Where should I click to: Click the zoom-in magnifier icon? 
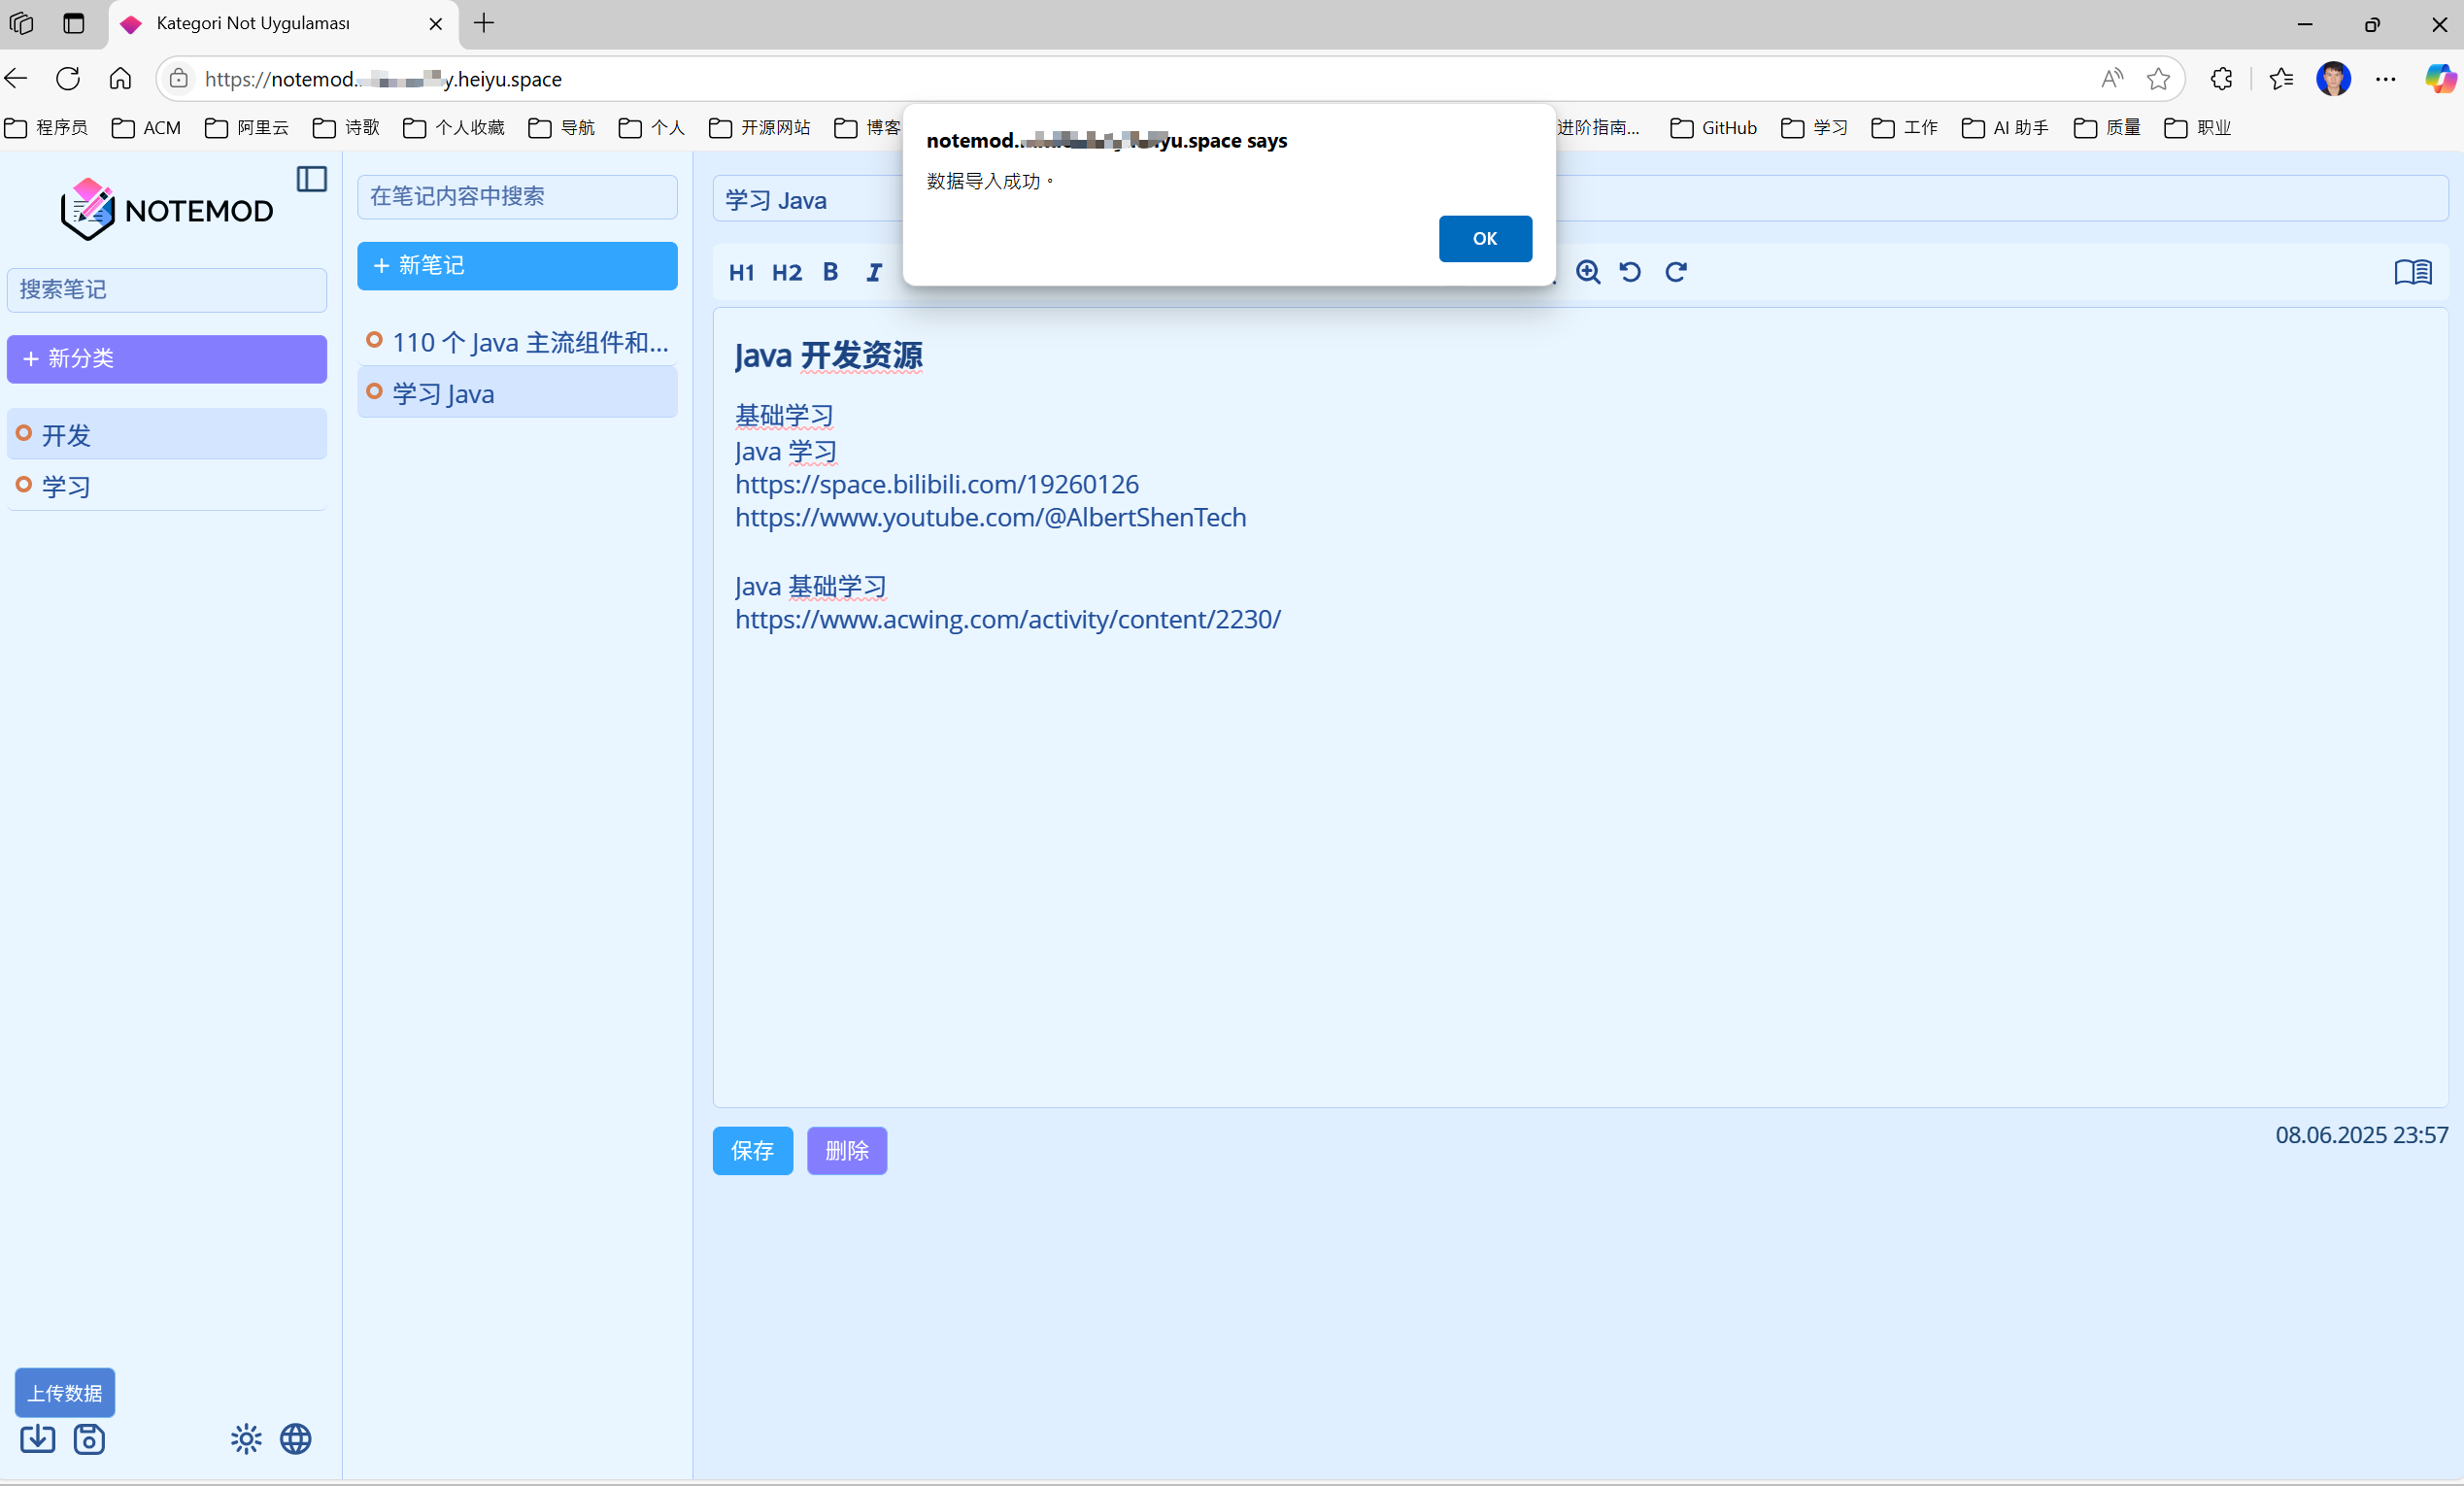[x=1588, y=272]
